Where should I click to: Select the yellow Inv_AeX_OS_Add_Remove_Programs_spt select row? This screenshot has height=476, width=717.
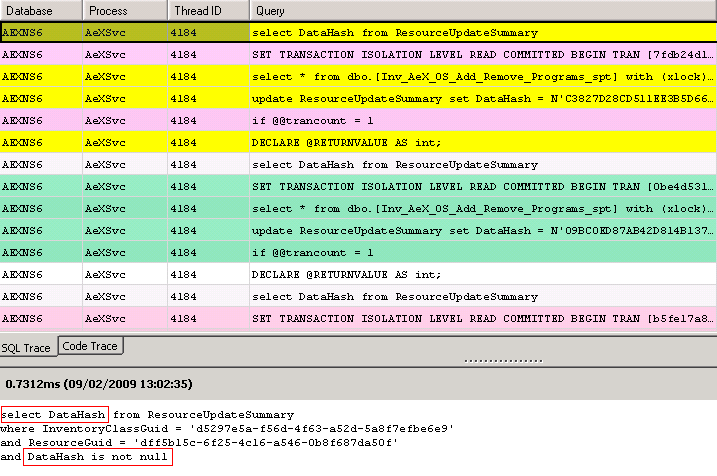(482, 77)
